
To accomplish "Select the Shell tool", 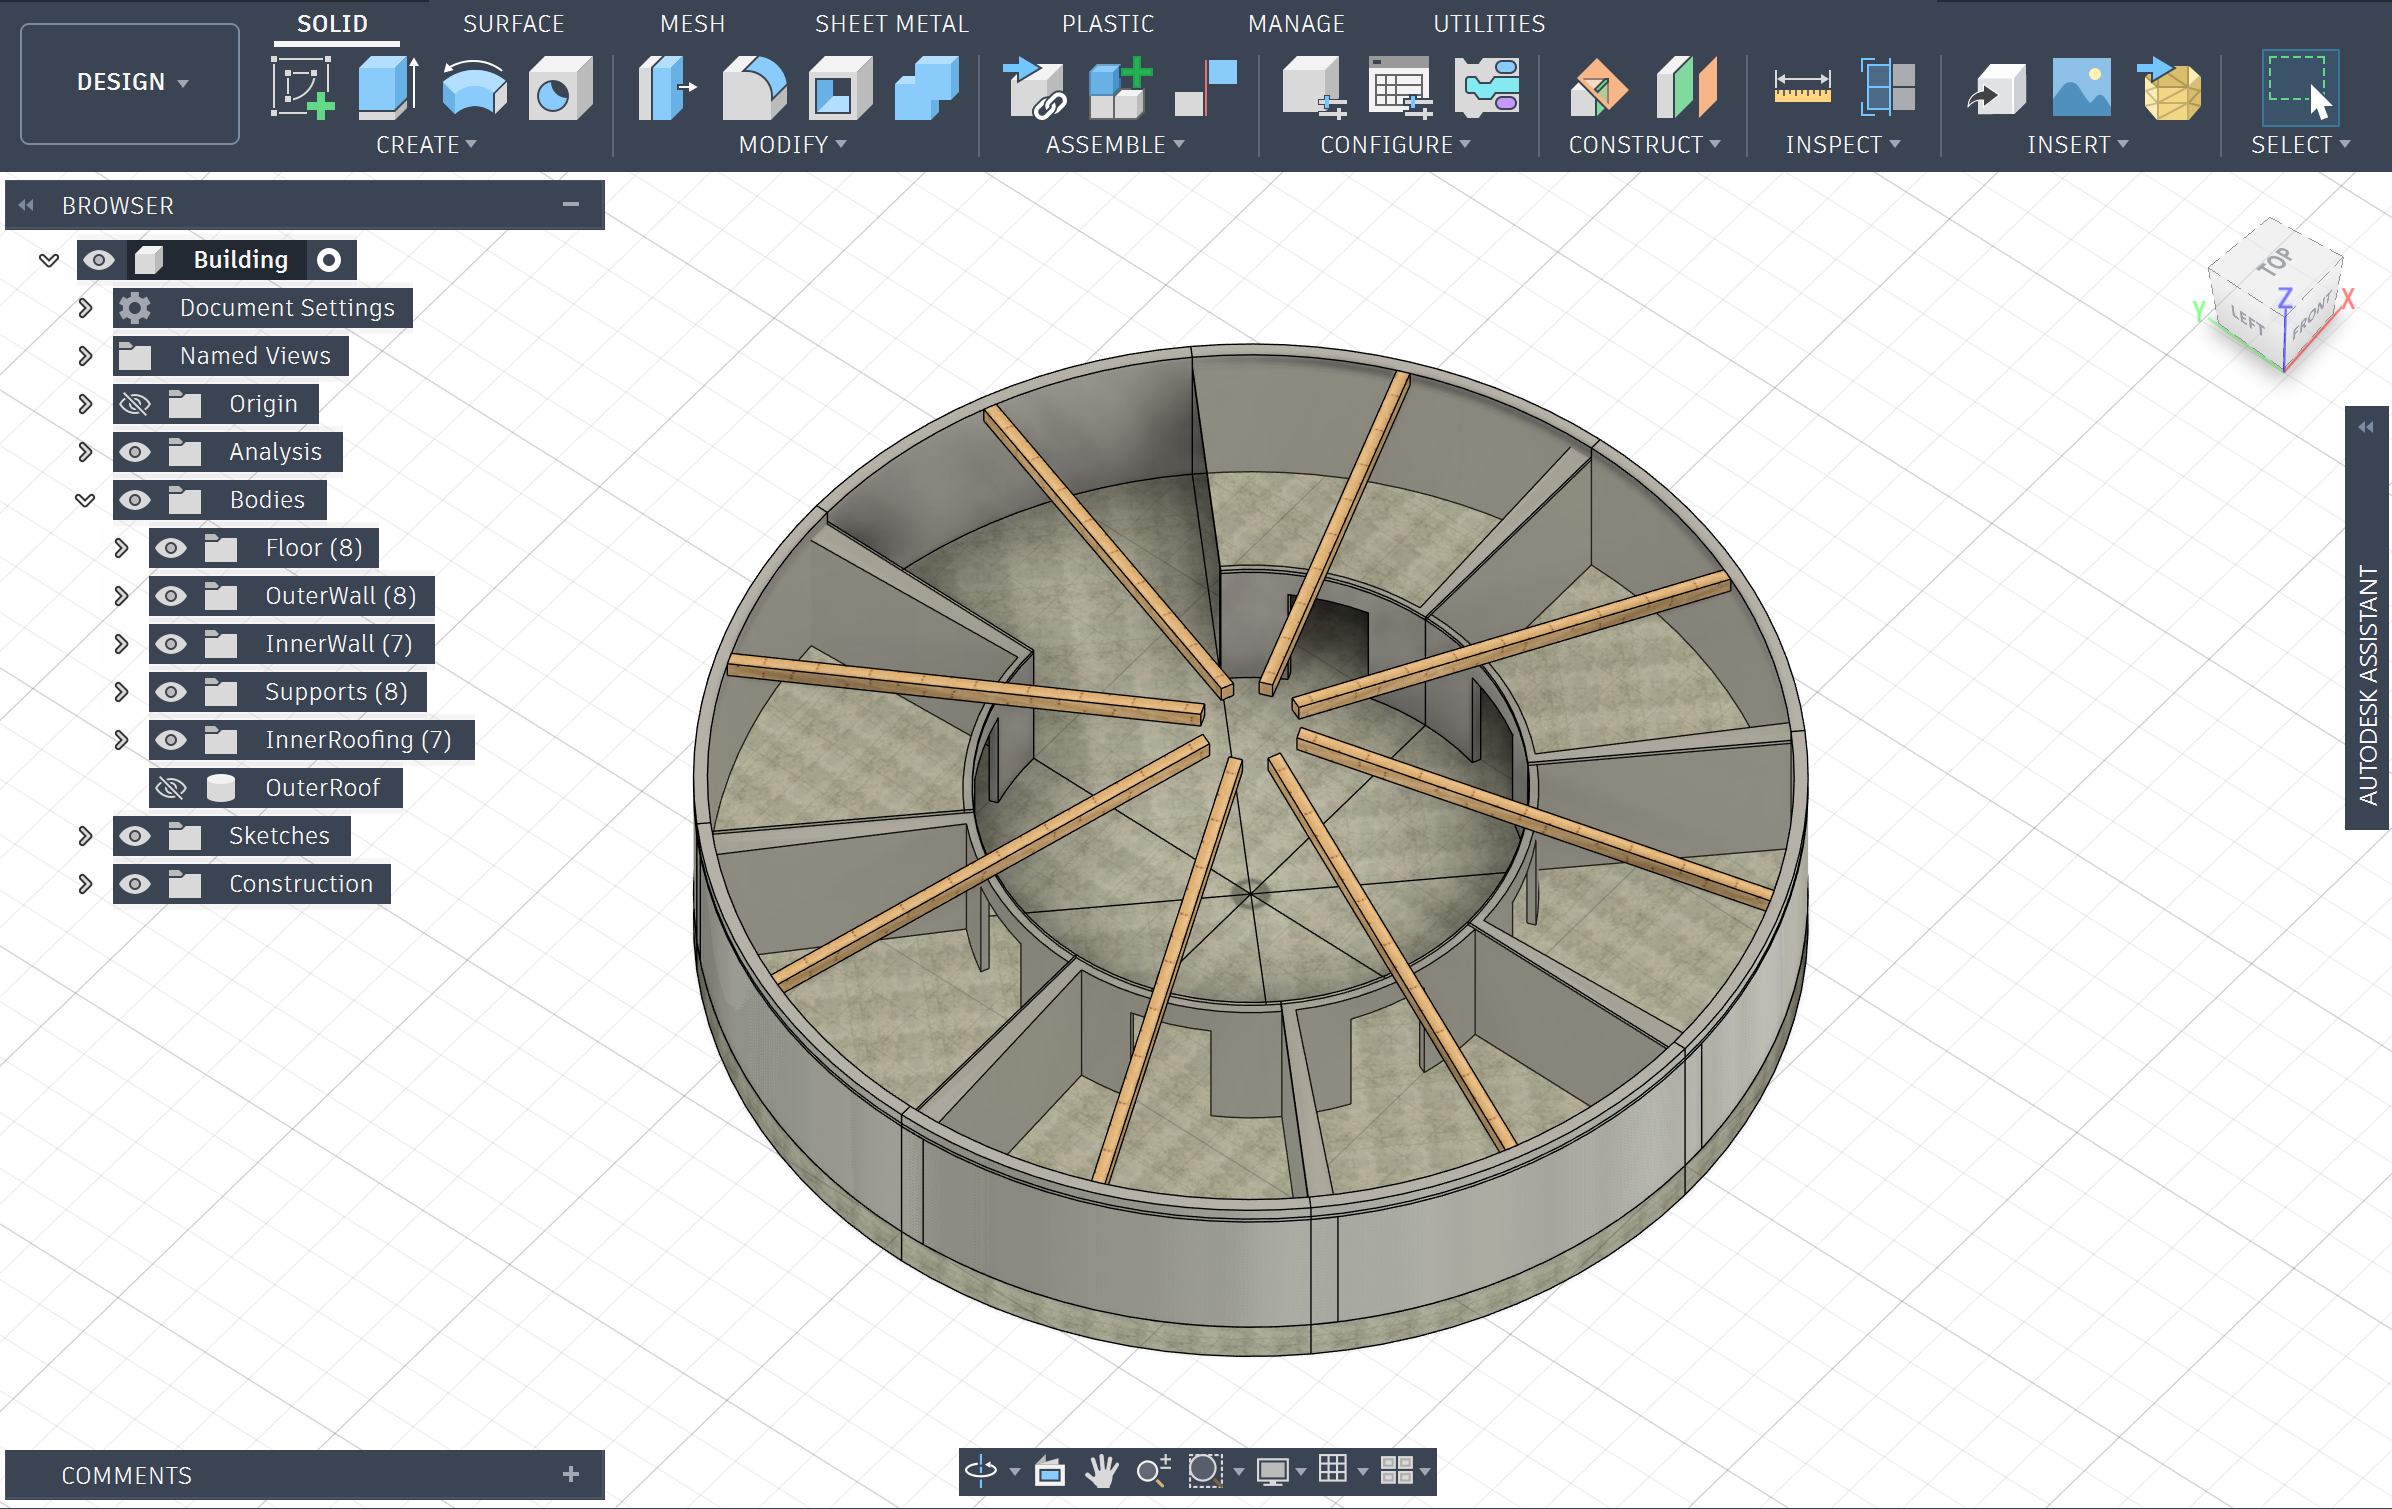I will point(840,88).
